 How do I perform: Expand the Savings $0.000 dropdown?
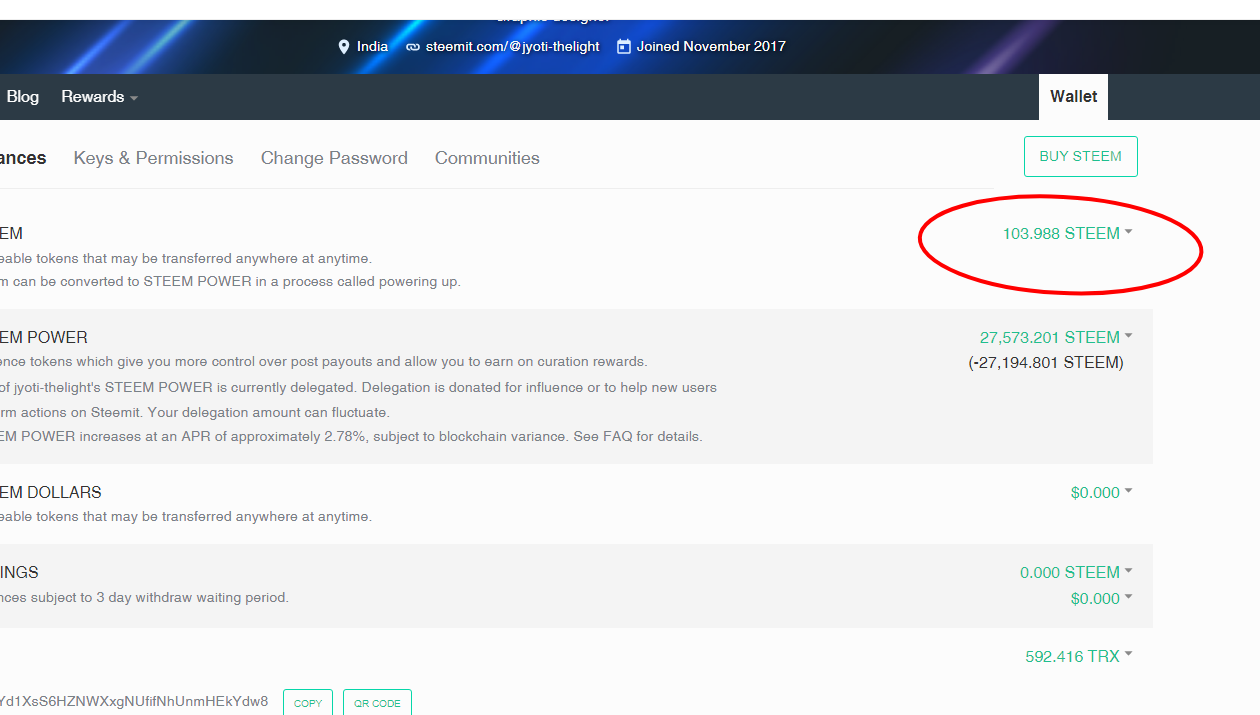pos(1101,598)
